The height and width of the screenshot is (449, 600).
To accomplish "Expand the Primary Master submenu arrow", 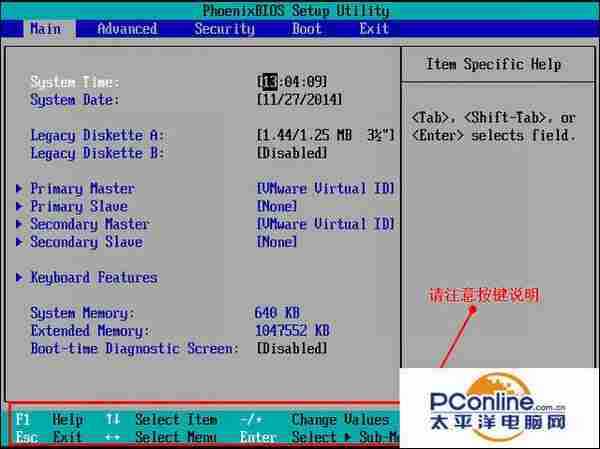I will (20, 189).
